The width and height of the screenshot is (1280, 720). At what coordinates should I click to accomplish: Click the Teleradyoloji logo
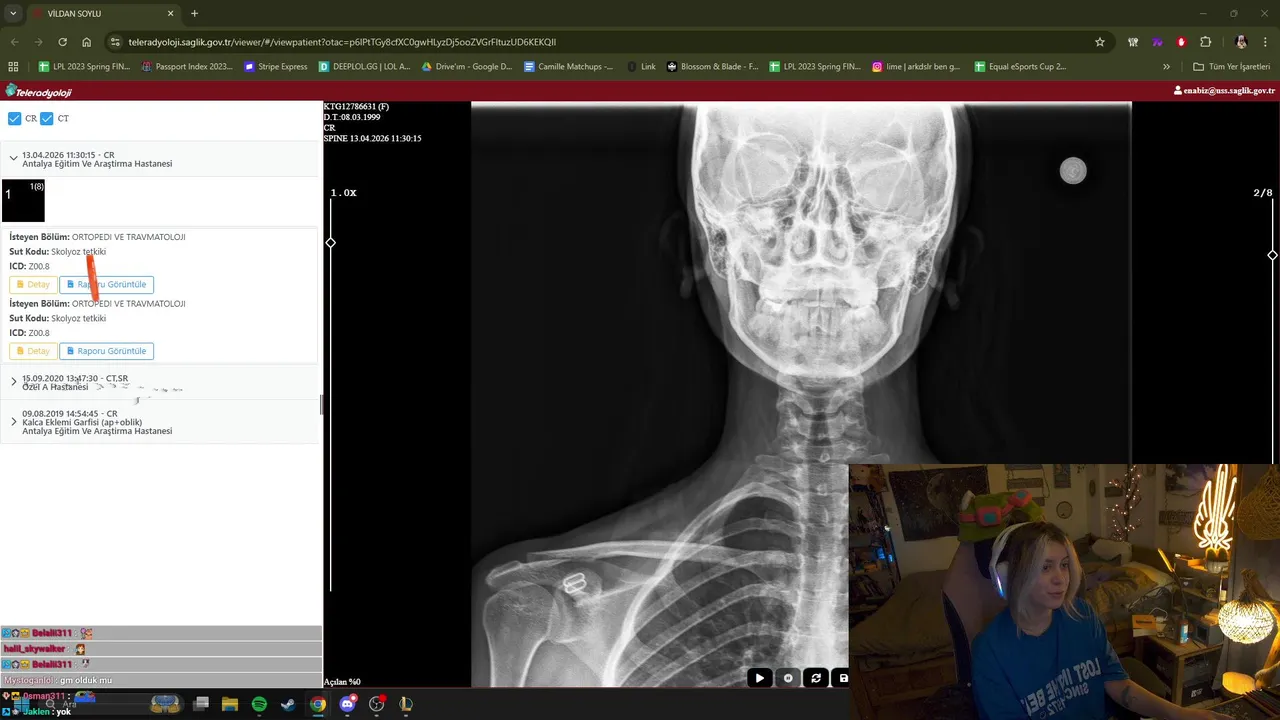coord(38,91)
